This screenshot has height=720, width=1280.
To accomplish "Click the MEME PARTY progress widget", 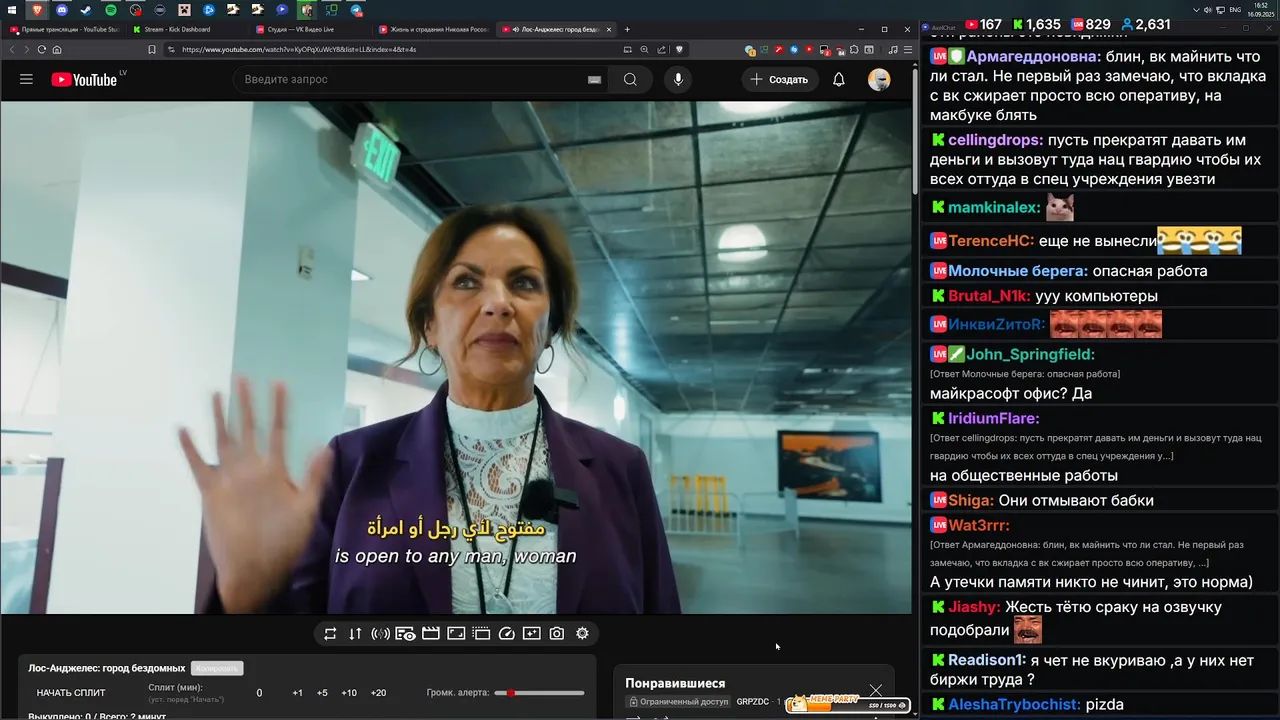I will pos(849,704).
